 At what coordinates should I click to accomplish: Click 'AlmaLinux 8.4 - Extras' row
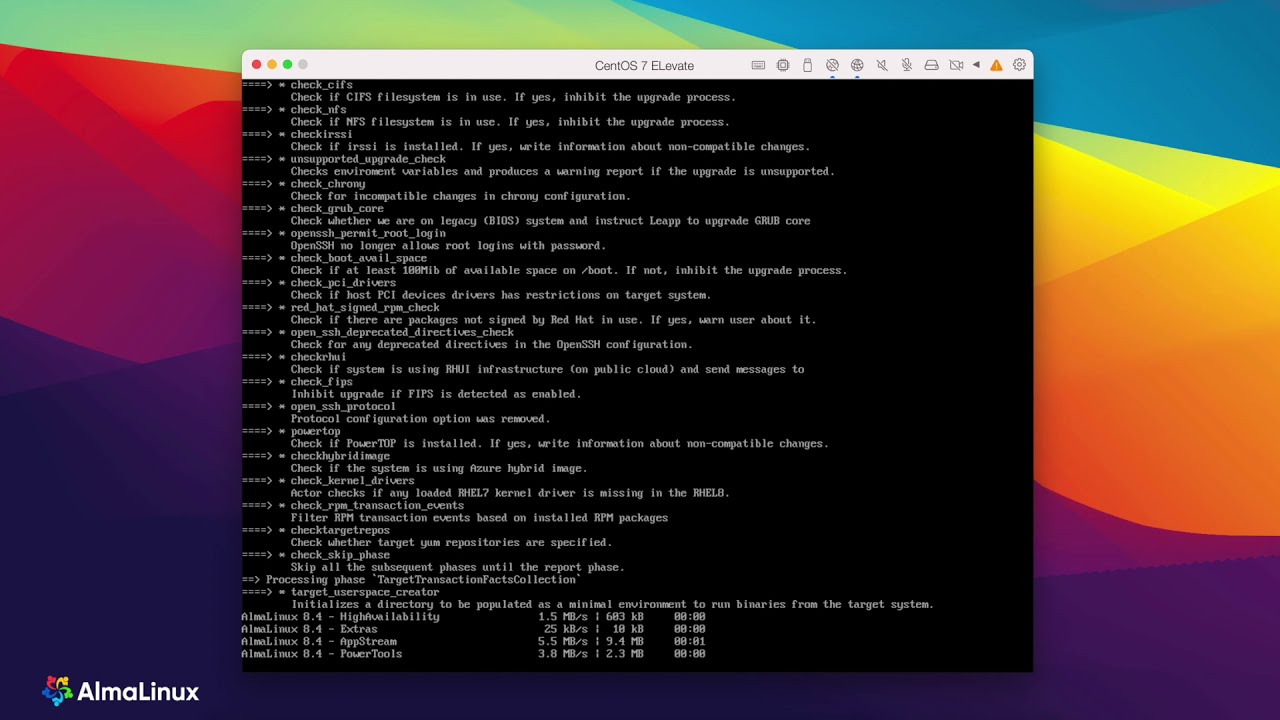pyautogui.click(x=473, y=629)
